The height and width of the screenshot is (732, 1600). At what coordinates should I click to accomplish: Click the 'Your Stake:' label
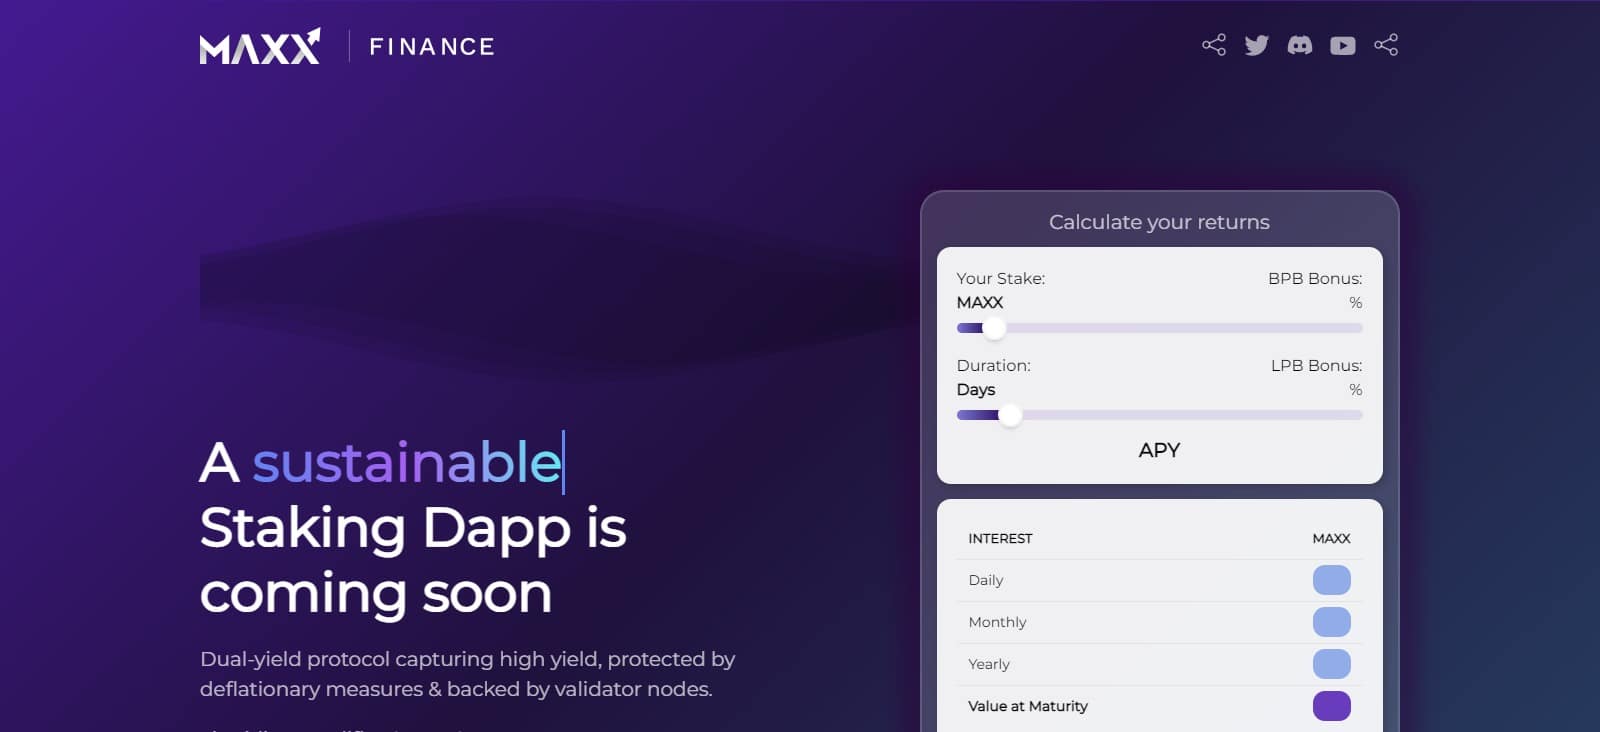click(1000, 278)
